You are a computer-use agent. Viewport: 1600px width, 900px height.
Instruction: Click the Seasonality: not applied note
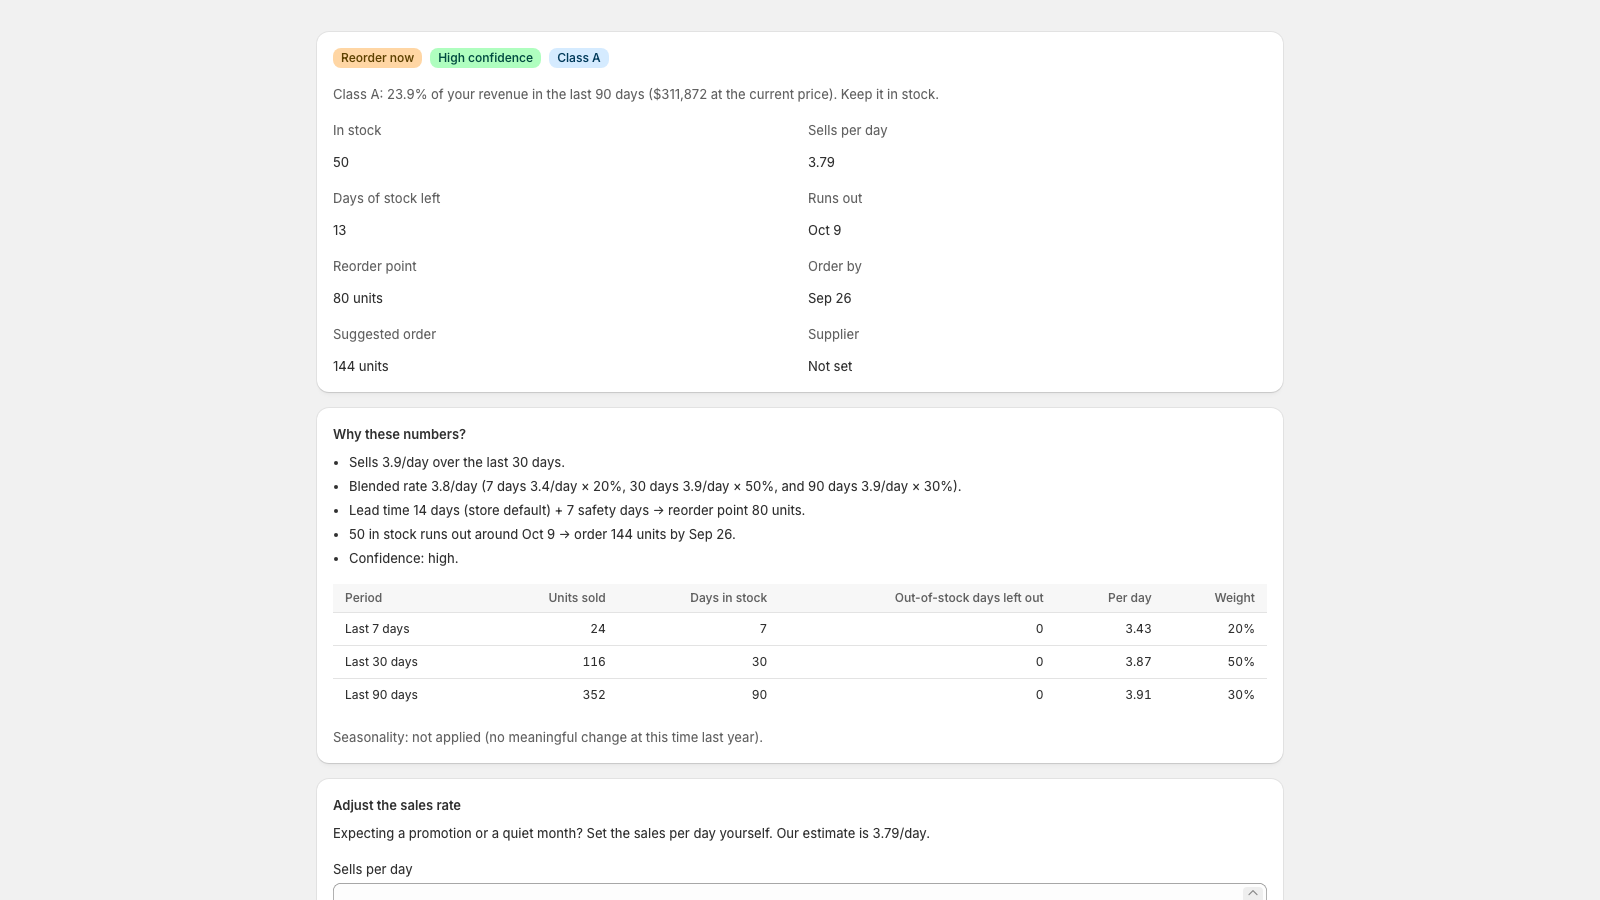(548, 737)
